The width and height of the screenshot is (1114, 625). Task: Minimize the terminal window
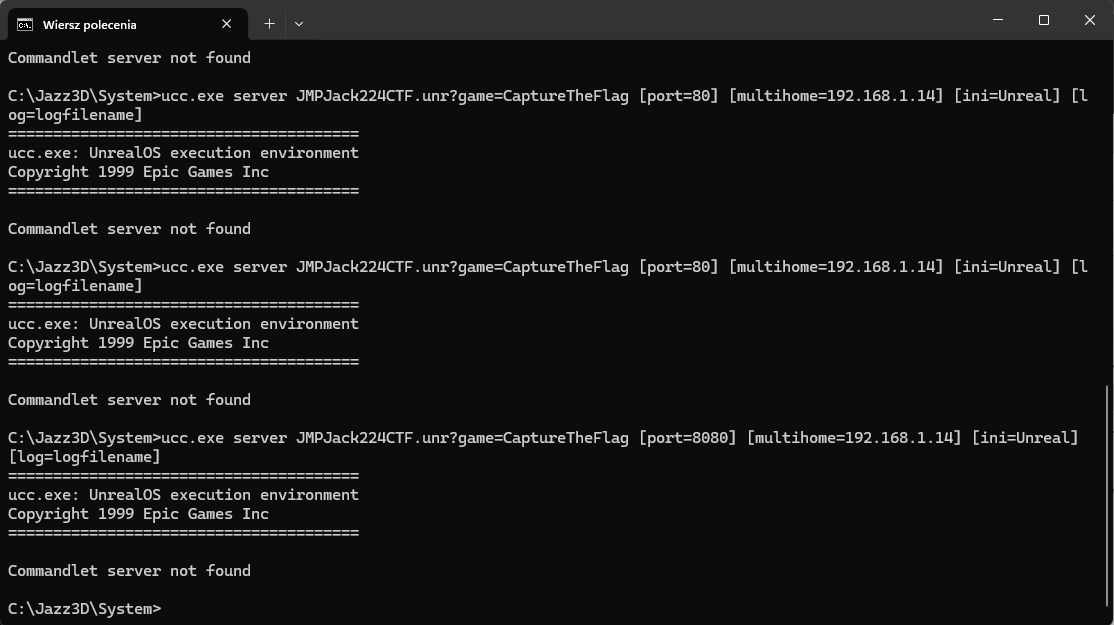pos(998,20)
